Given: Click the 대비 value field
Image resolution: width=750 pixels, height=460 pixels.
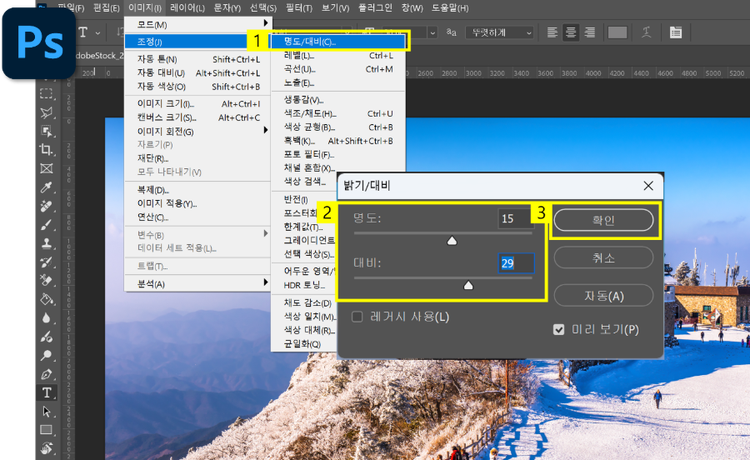Looking at the screenshot, I should (516, 263).
